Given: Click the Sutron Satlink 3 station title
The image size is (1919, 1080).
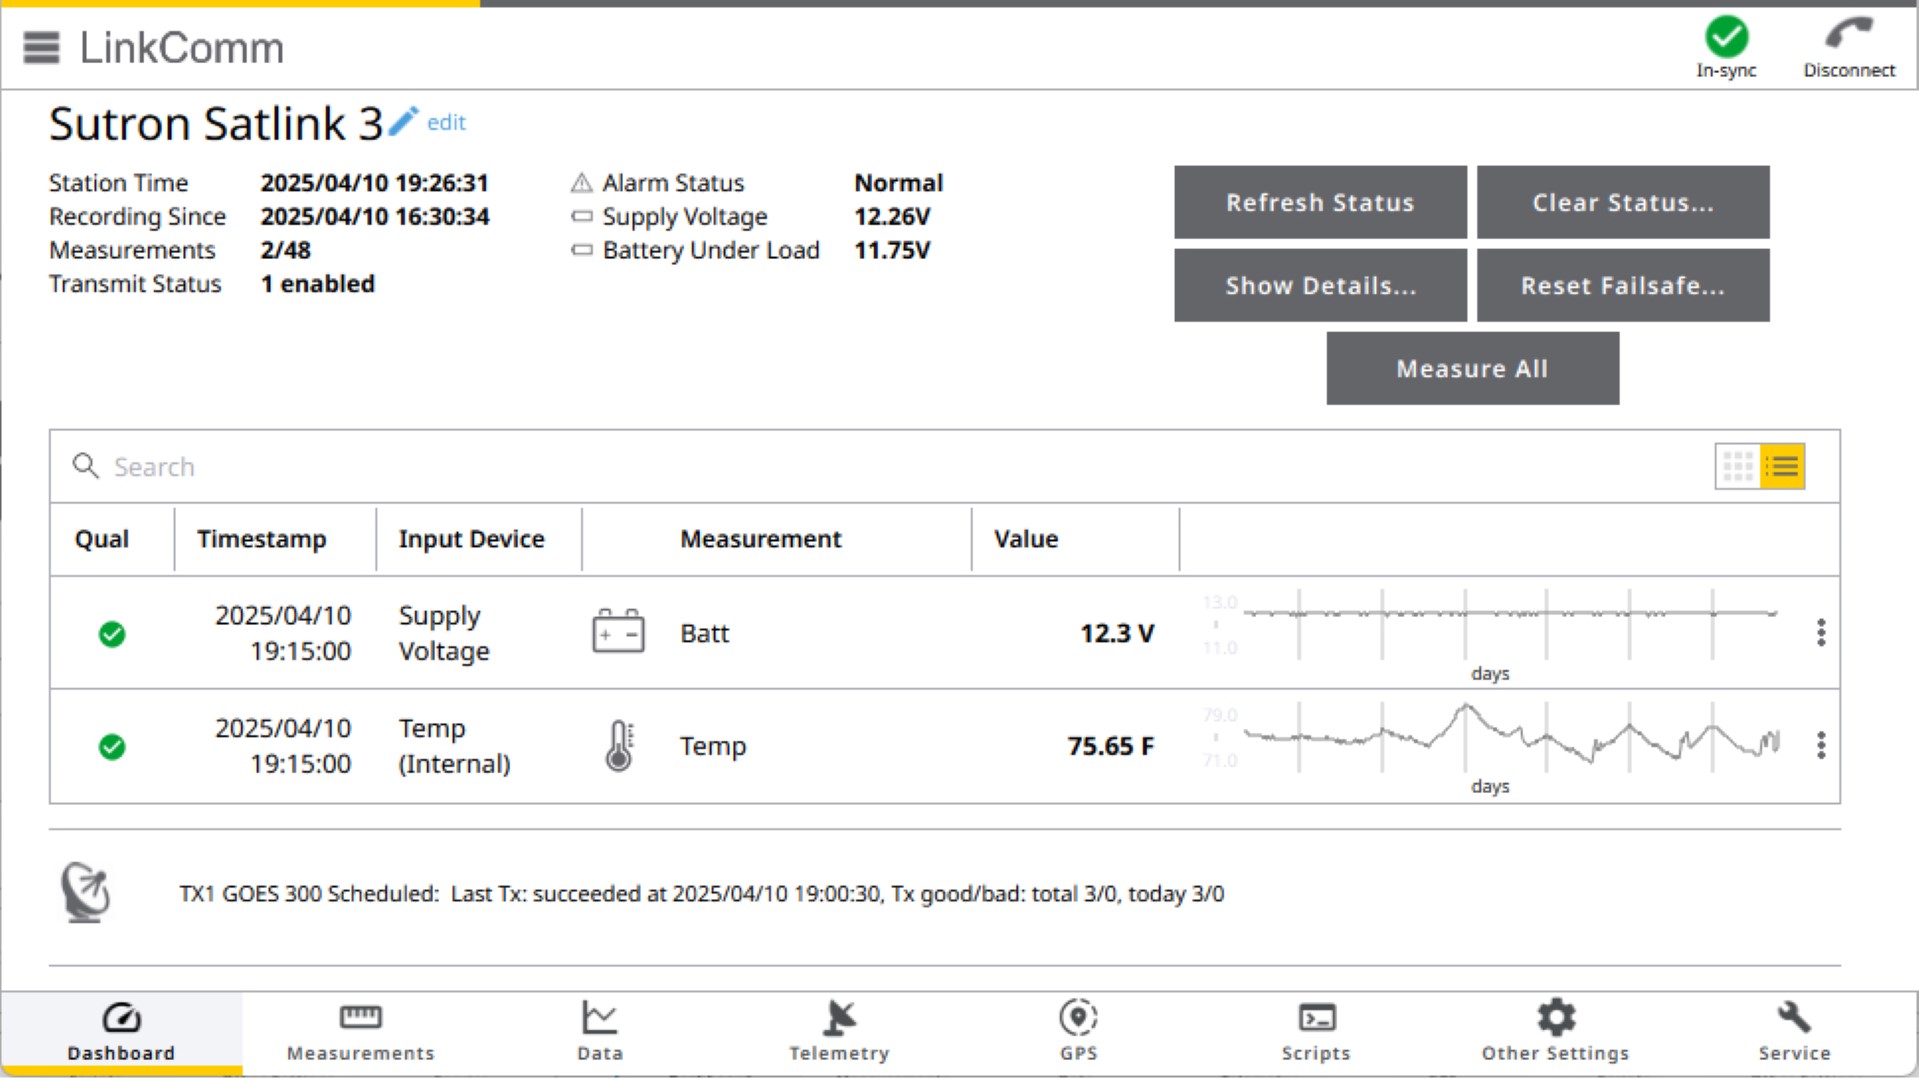Looking at the screenshot, I should click(216, 124).
